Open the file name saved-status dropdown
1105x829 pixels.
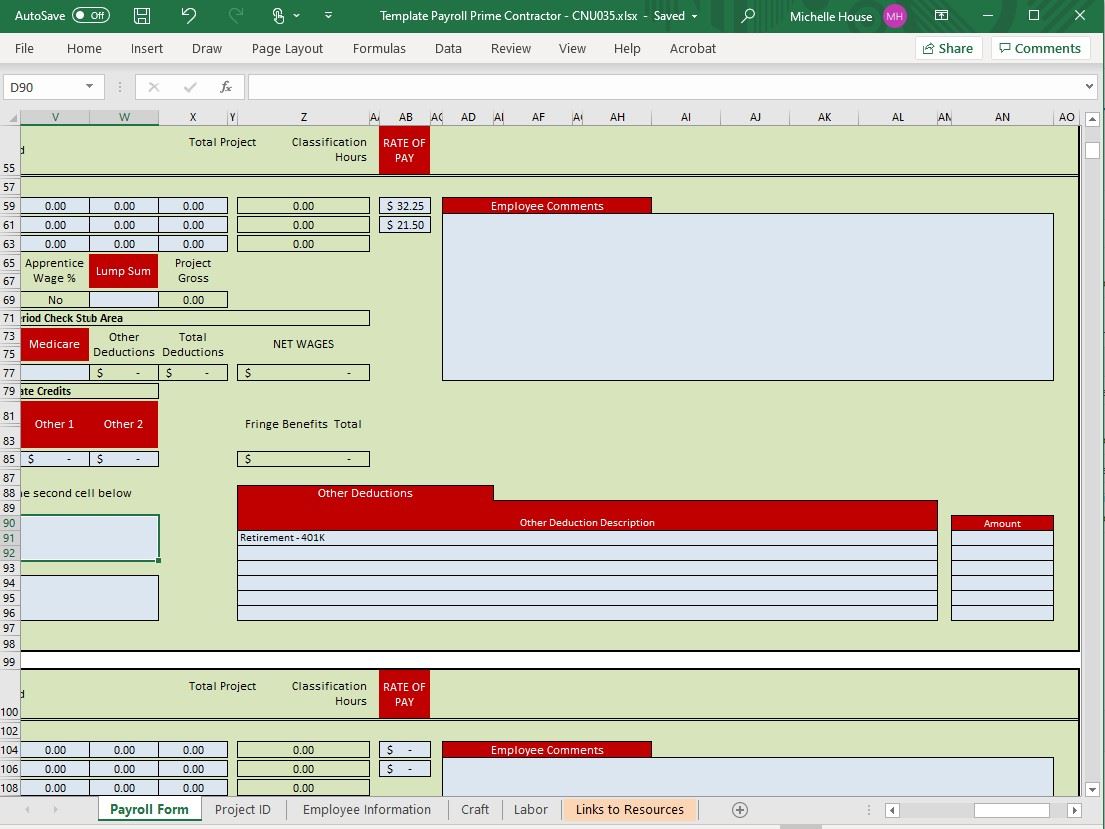[x=695, y=16]
